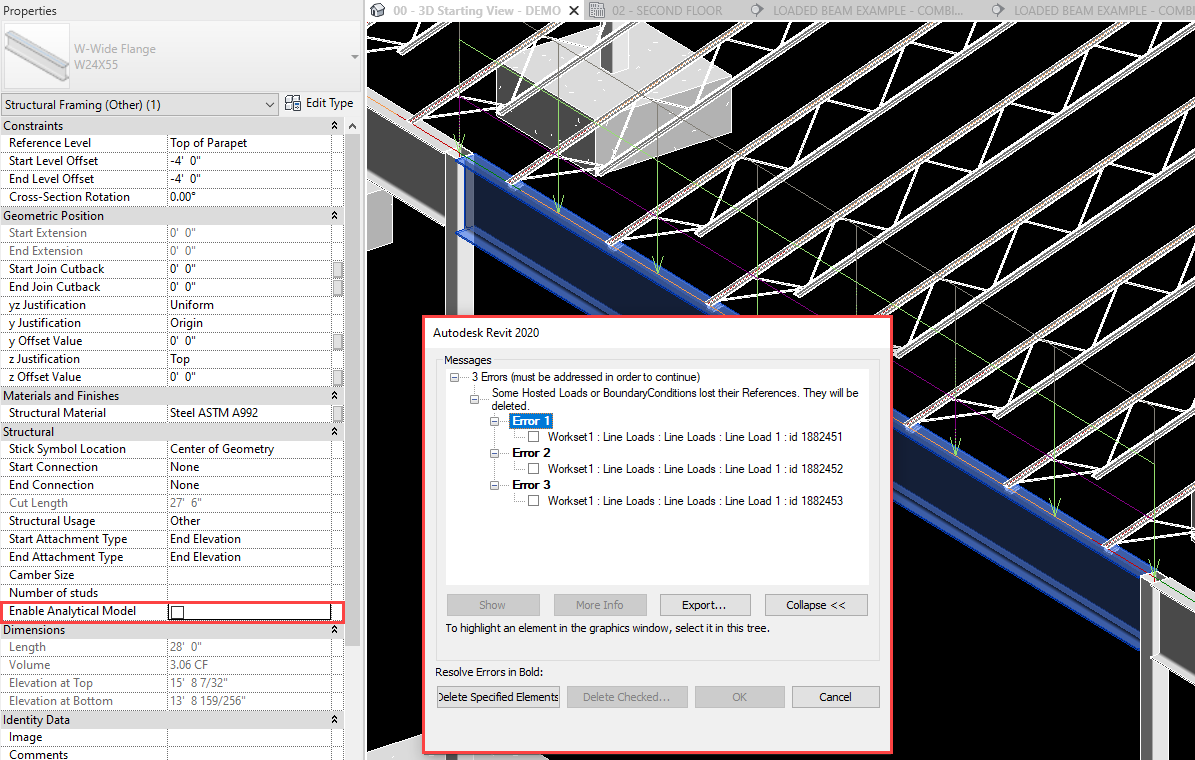1195x760 pixels.
Task: Check the Line Load id 1882452 checkbox
Action: pos(533,469)
